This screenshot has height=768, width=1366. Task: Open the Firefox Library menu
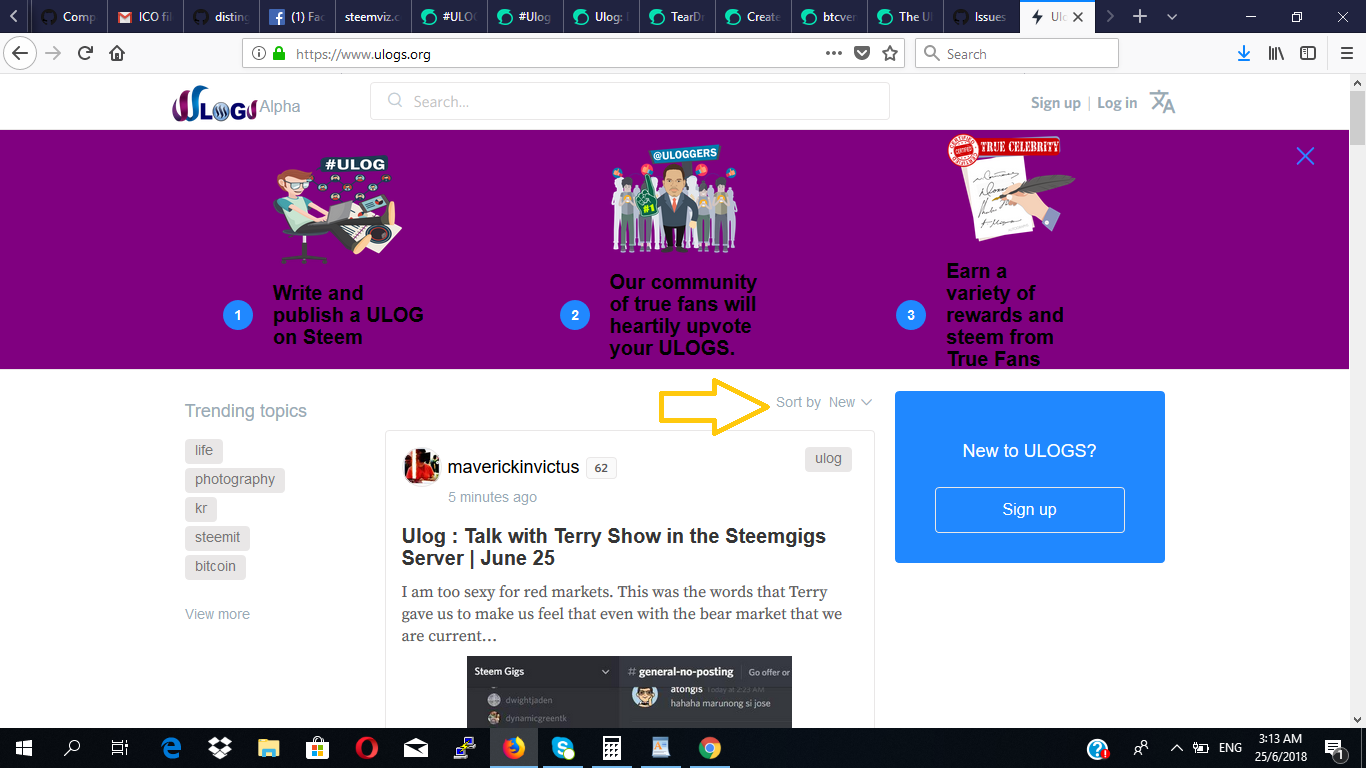coord(1276,54)
